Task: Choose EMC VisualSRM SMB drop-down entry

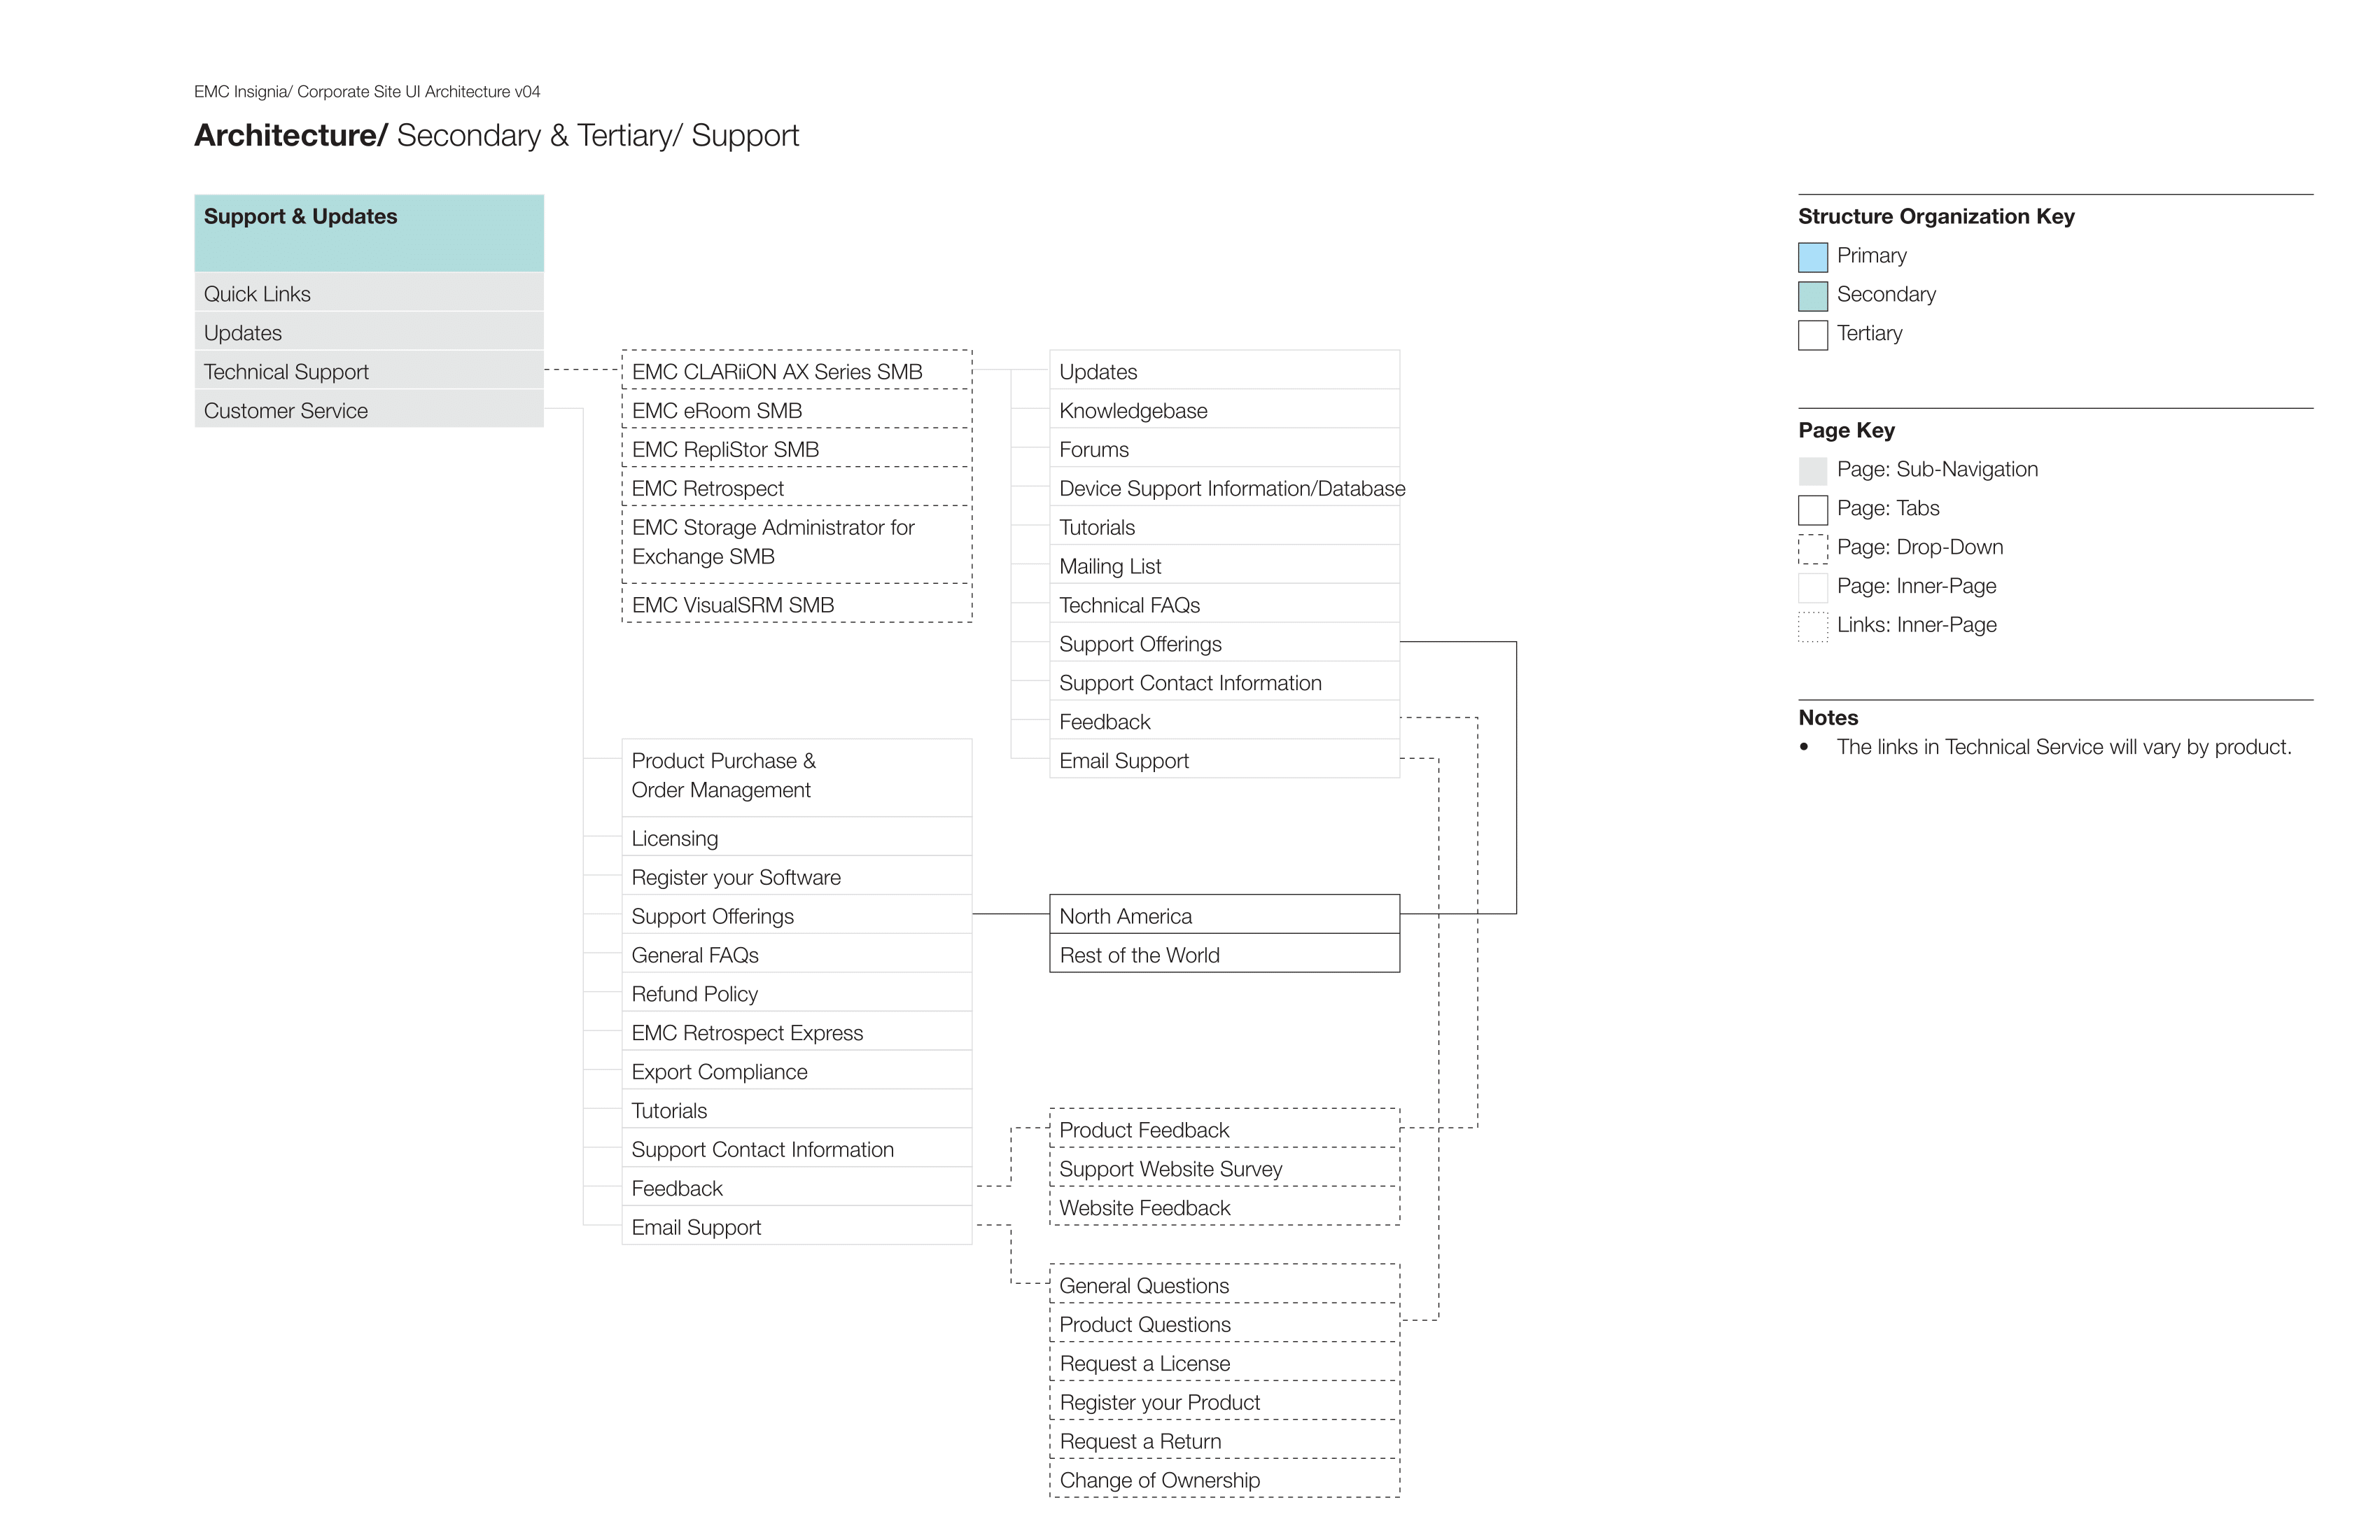Action: pyautogui.click(x=797, y=604)
